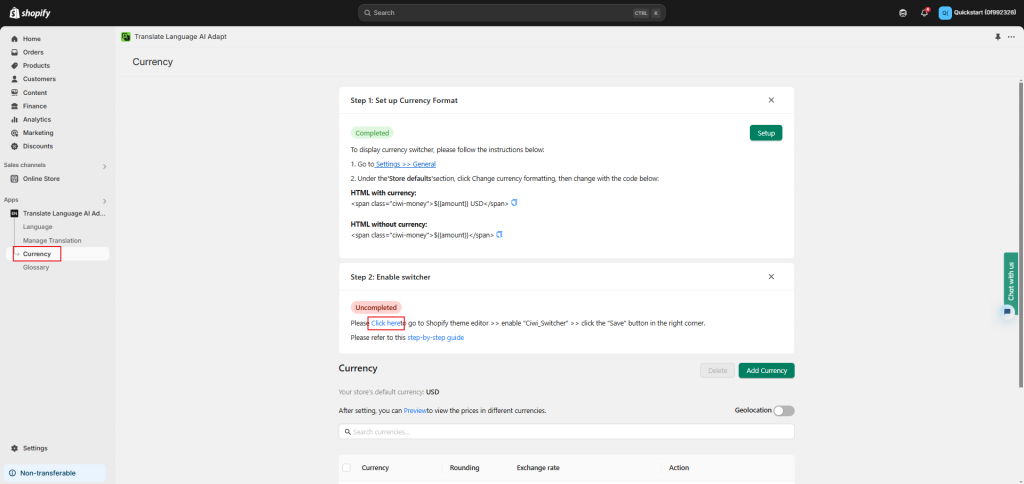Click the Shopify logo in header
The height and width of the screenshot is (484, 1024).
point(29,12)
